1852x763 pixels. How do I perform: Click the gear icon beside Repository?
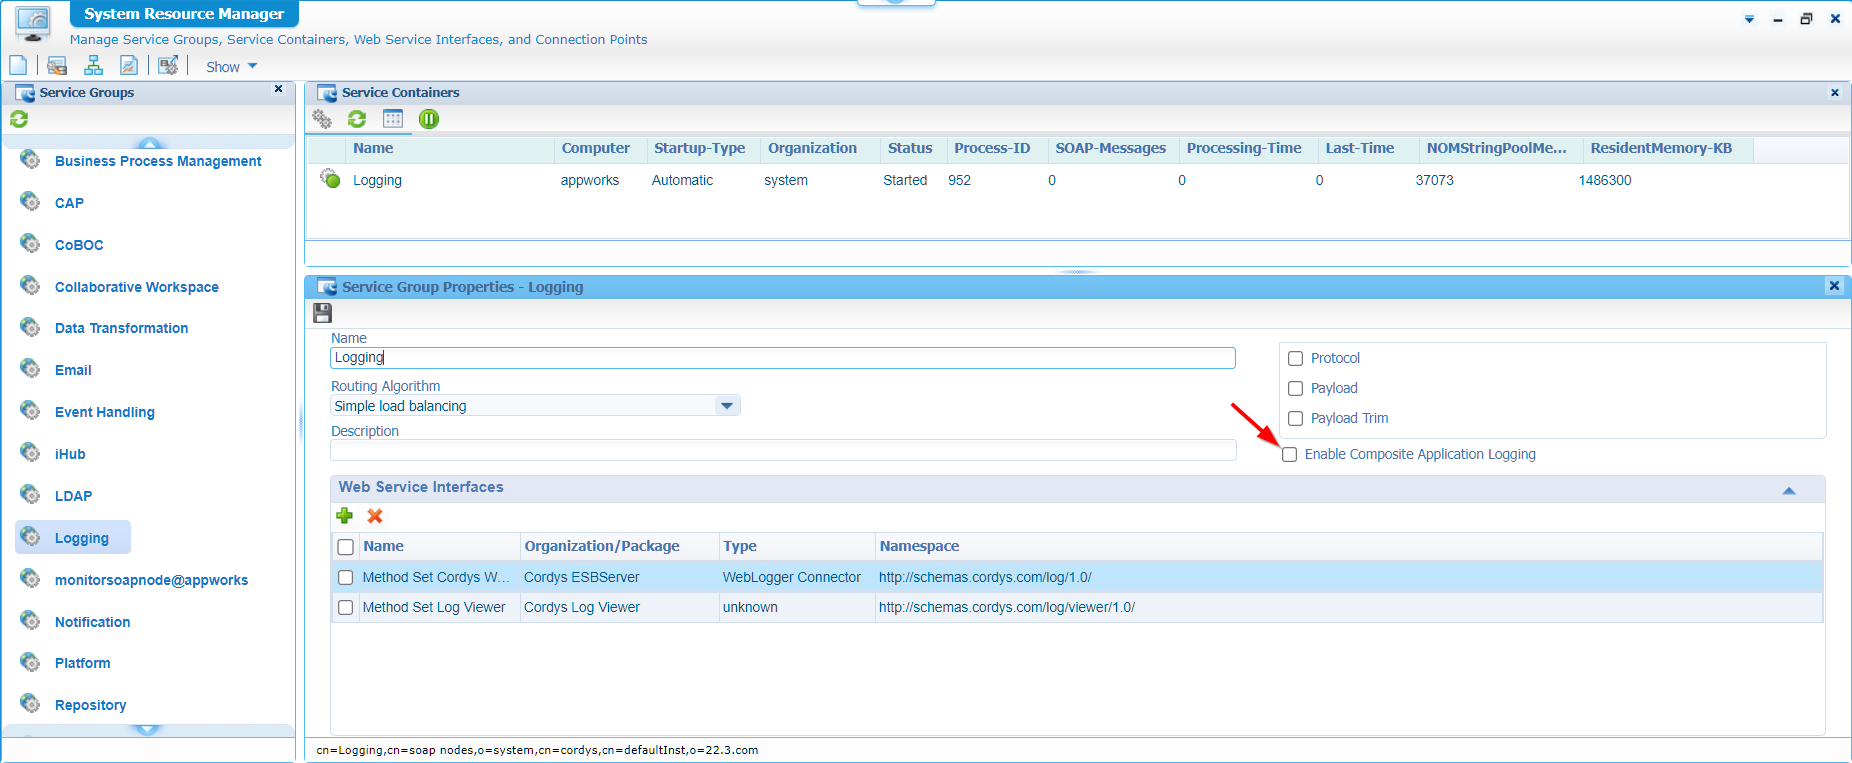pyautogui.click(x=31, y=703)
